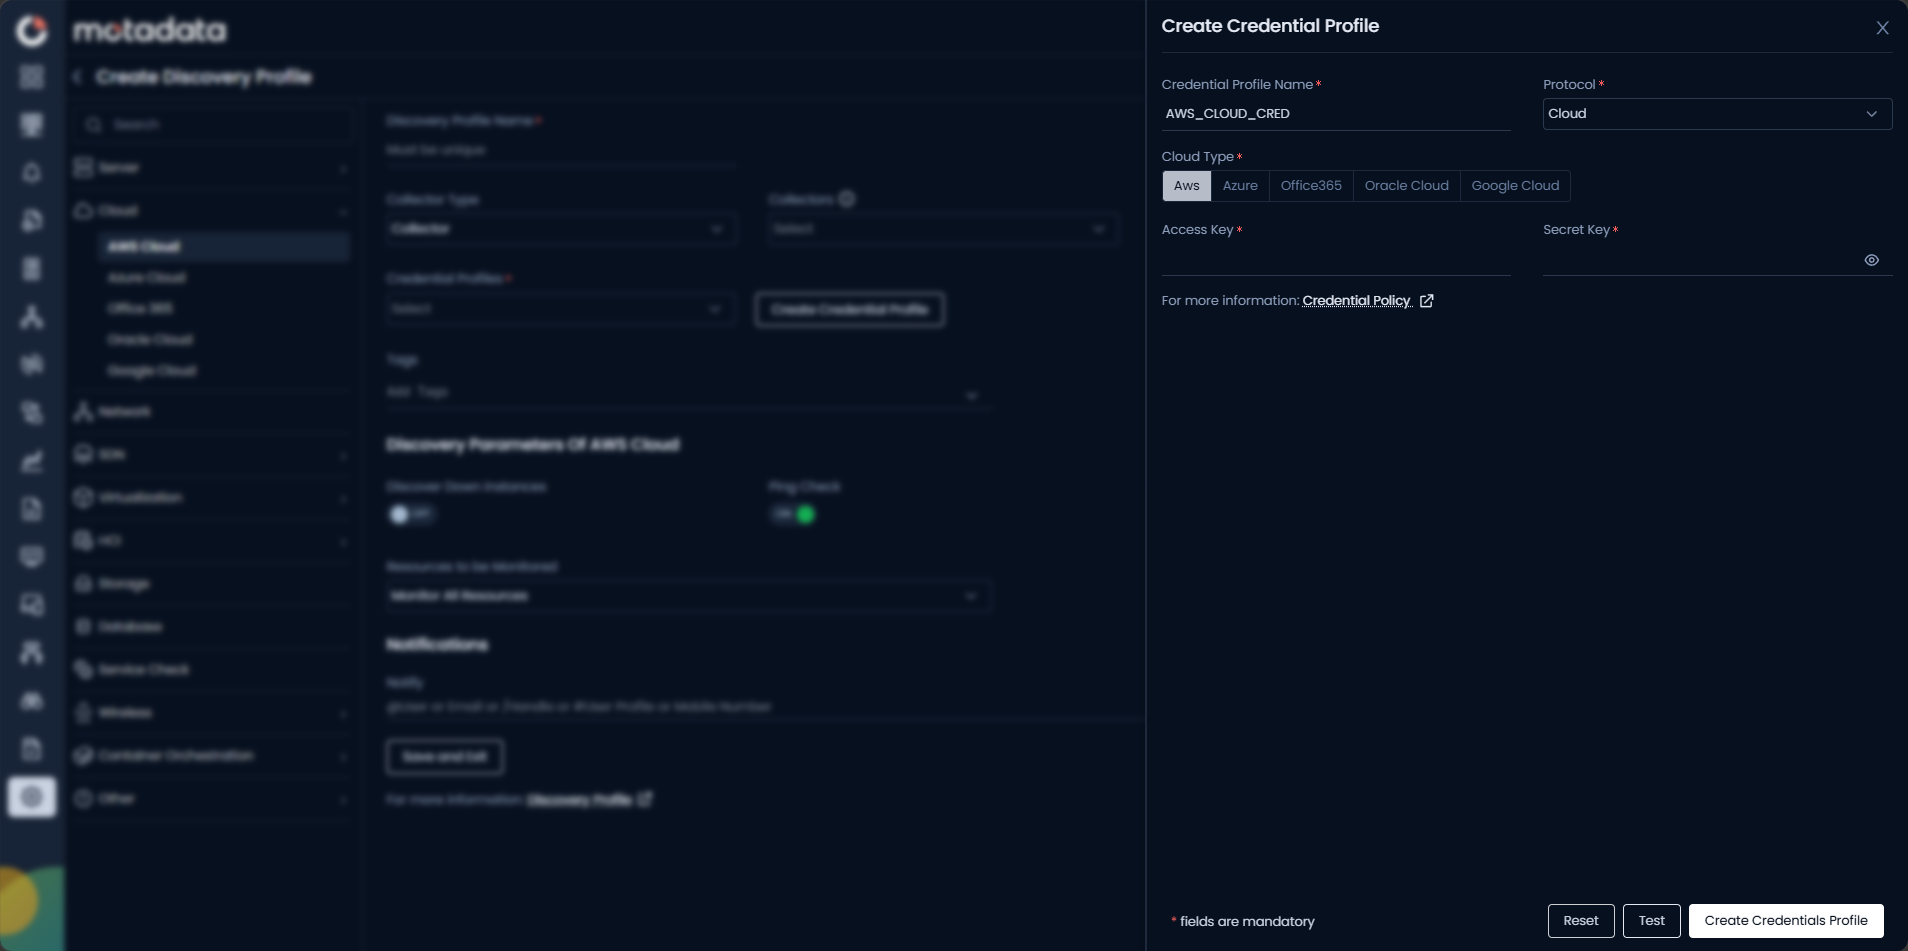Open alerts bell icon in left rail
This screenshot has height=951, width=1908.
32,173
